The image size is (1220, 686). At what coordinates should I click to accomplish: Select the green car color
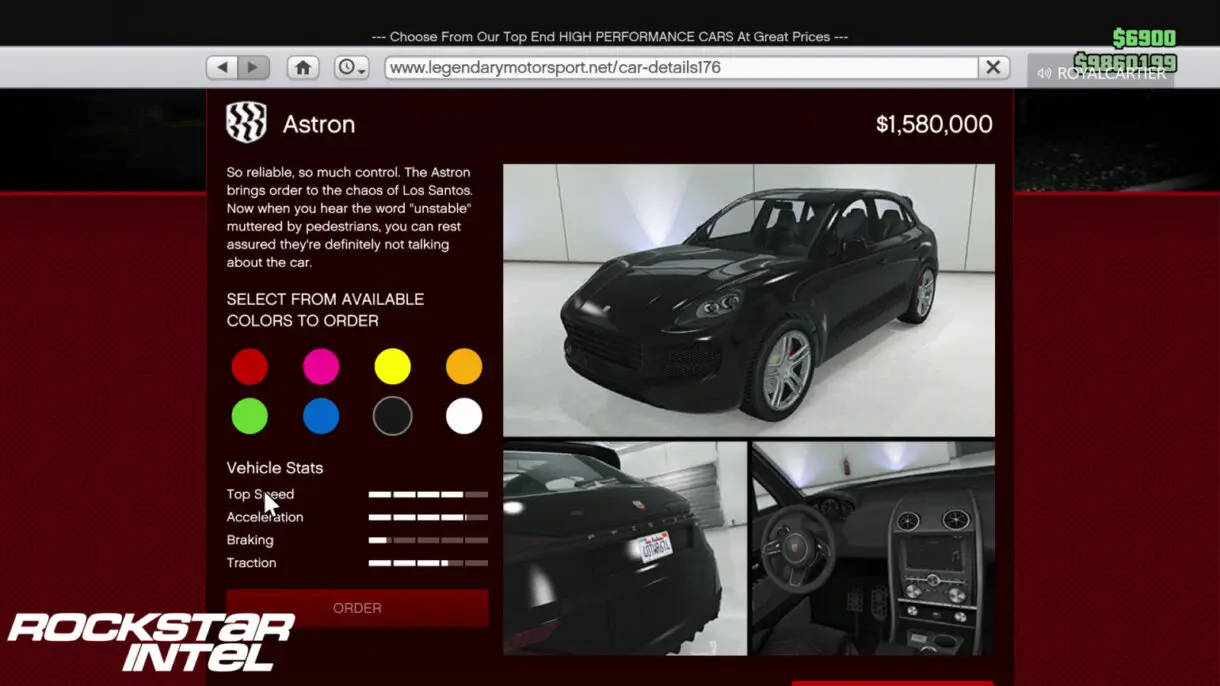[250, 416]
